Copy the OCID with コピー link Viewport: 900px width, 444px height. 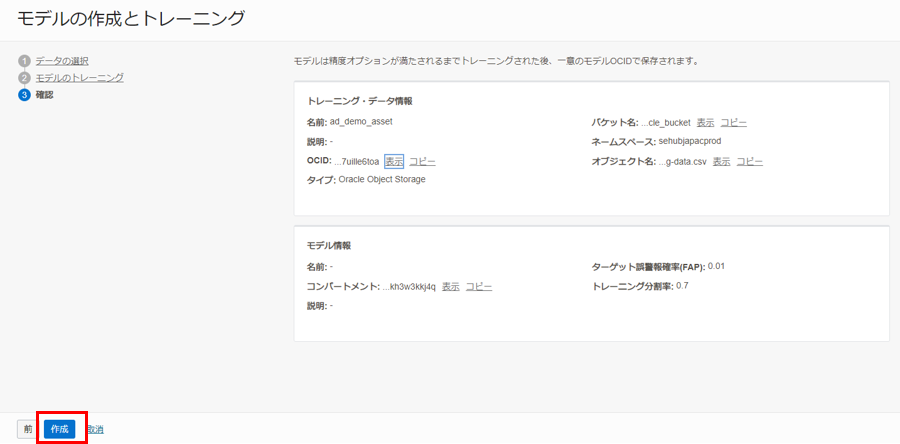coord(422,161)
